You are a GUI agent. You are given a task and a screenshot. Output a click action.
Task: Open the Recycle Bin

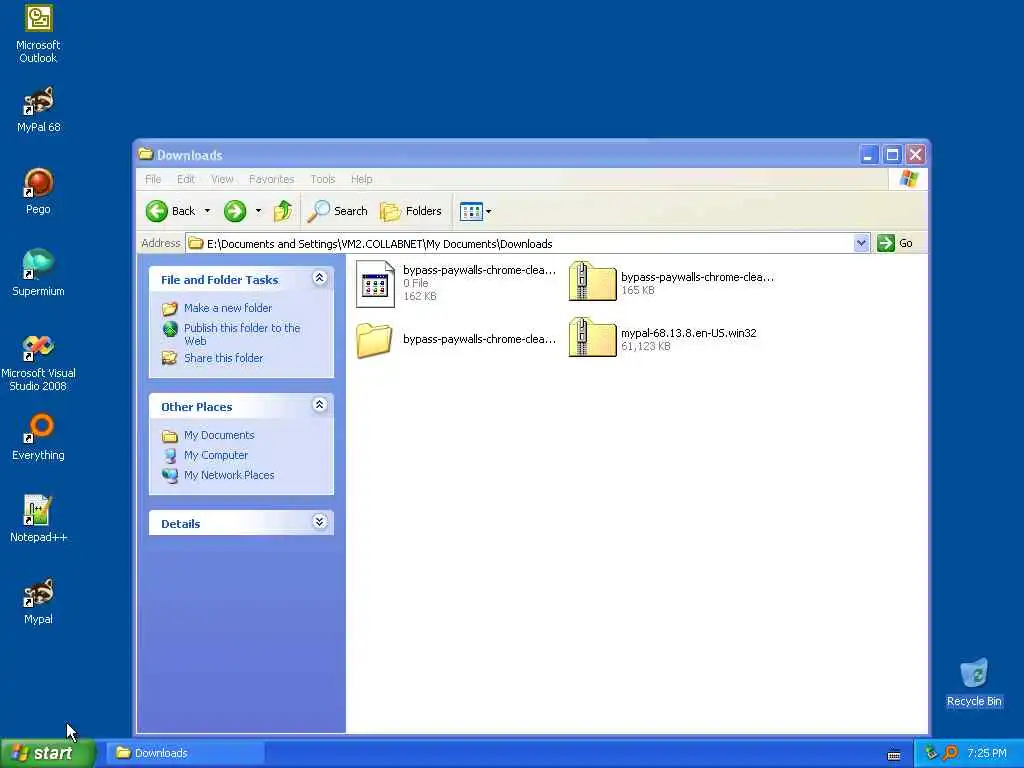pyautogui.click(x=974, y=682)
